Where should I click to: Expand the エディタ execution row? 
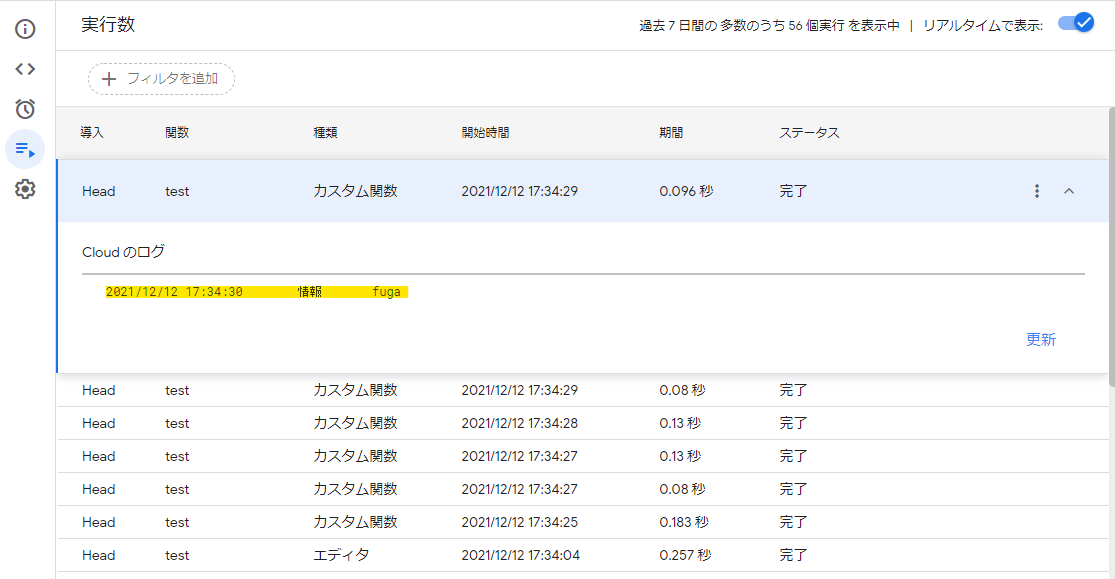coord(583,556)
